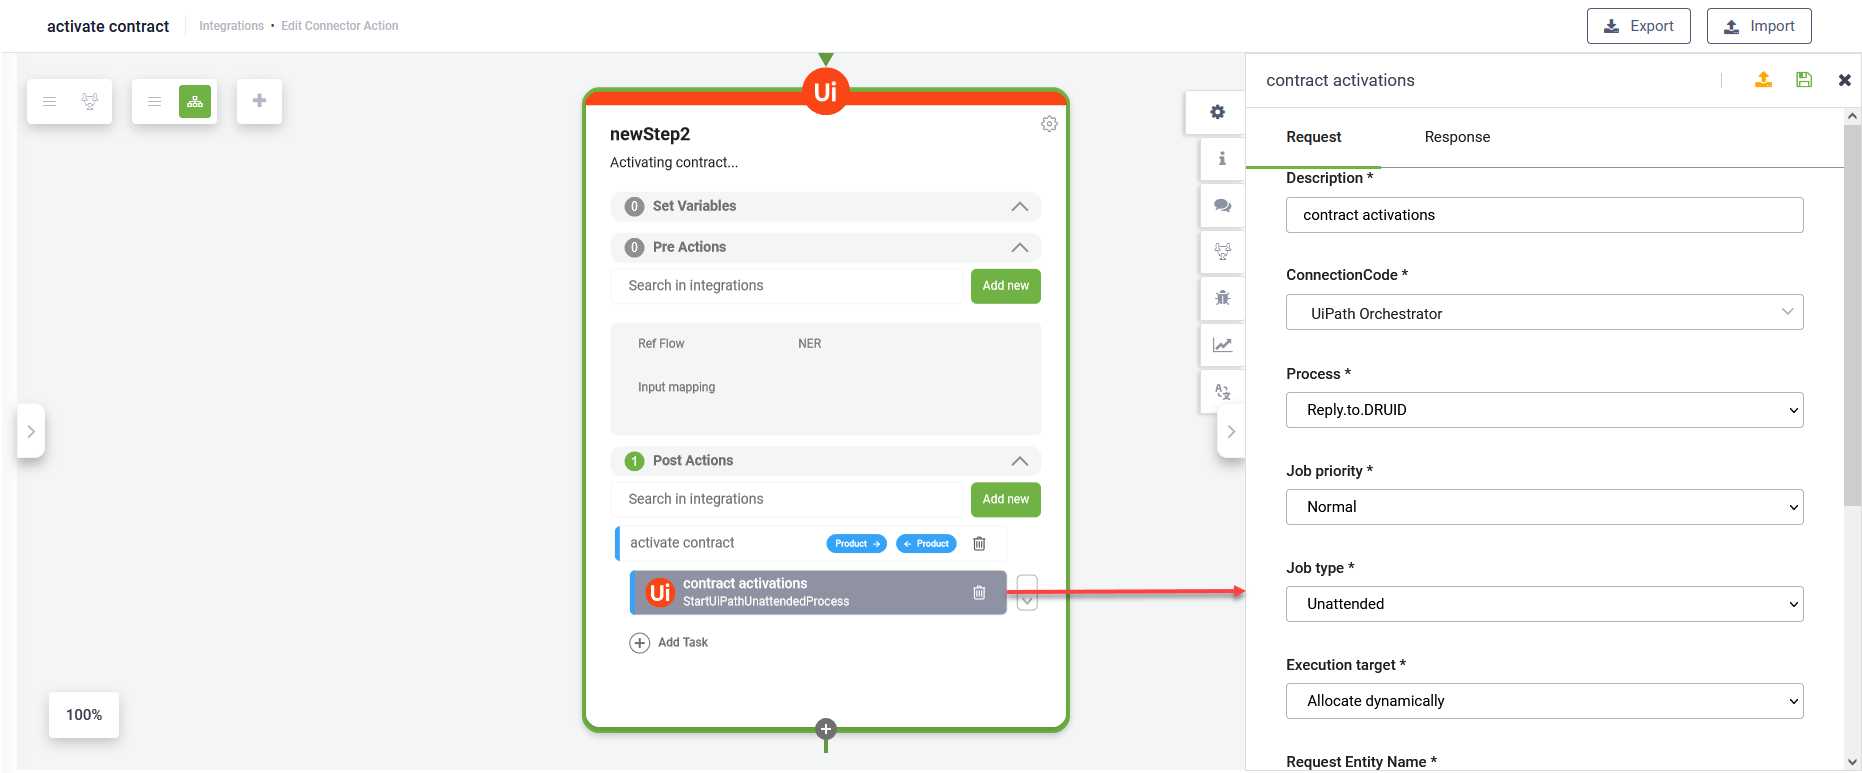Open the newStep2 settings gear
Screen dimensions: 1862x773
click(1049, 124)
